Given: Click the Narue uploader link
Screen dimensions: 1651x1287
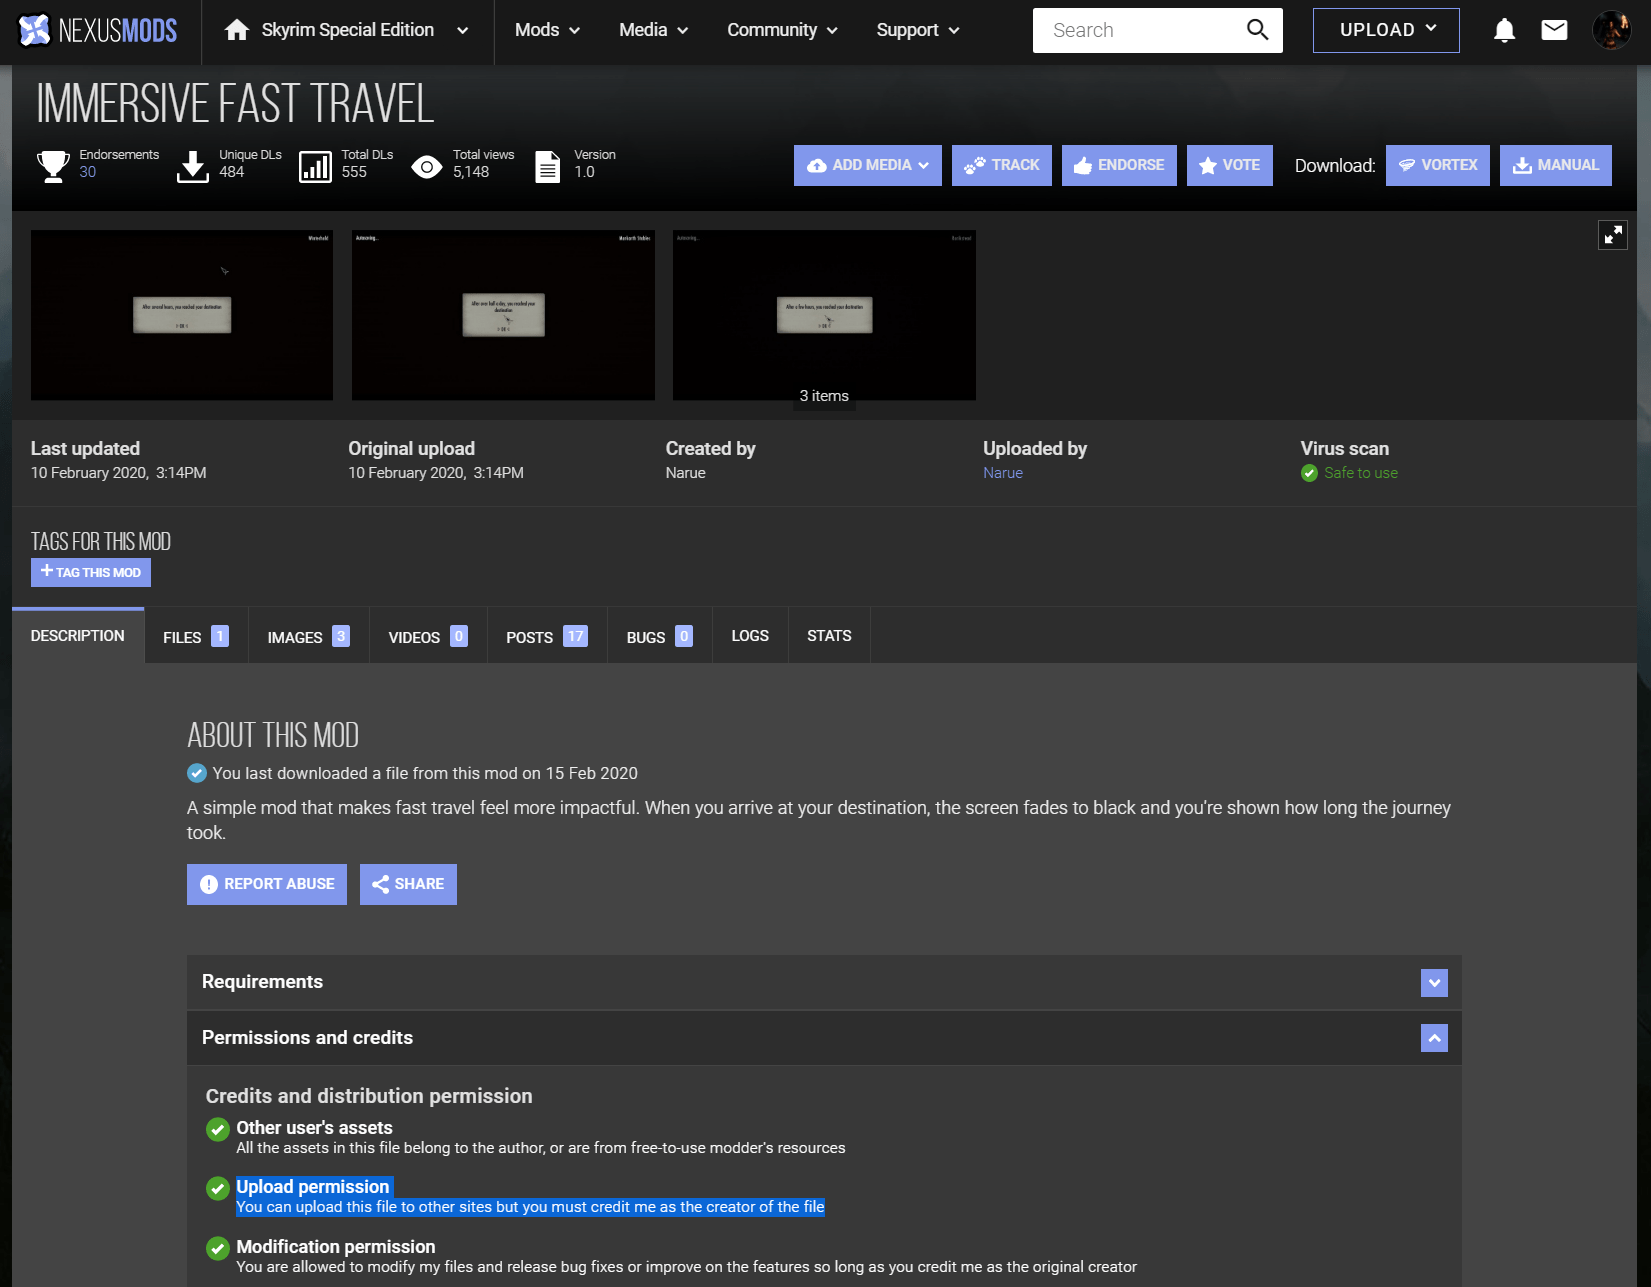Looking at the screenshot, I should pos(1002,473).
